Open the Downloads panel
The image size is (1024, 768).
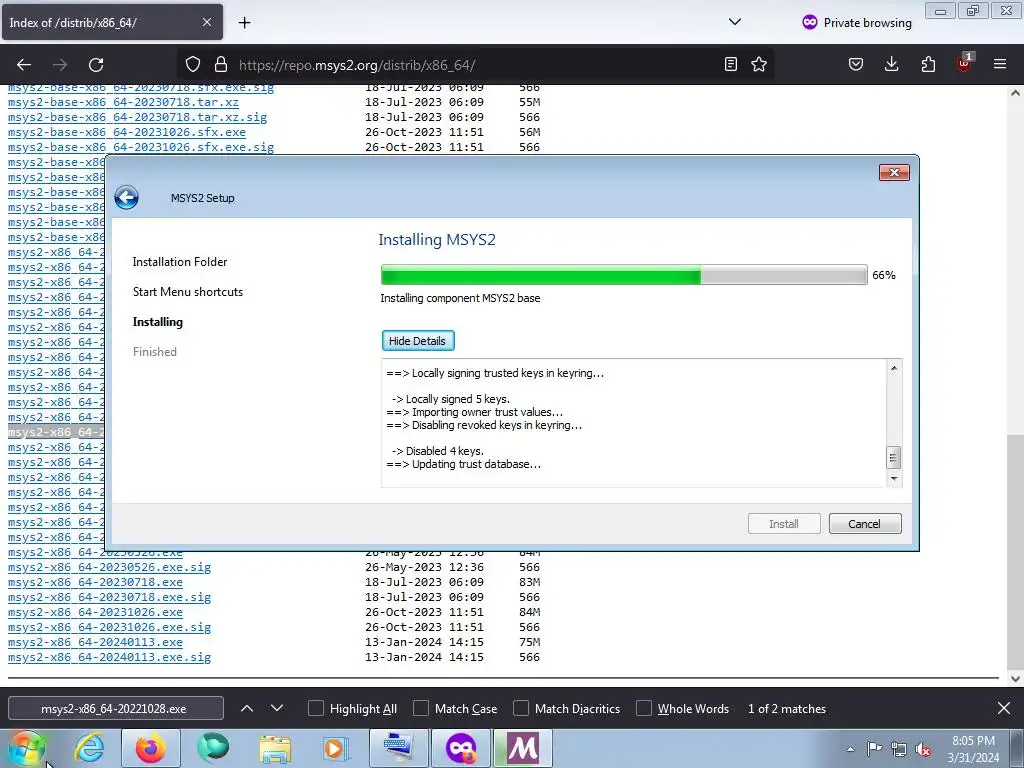click(x=891, y=64)
